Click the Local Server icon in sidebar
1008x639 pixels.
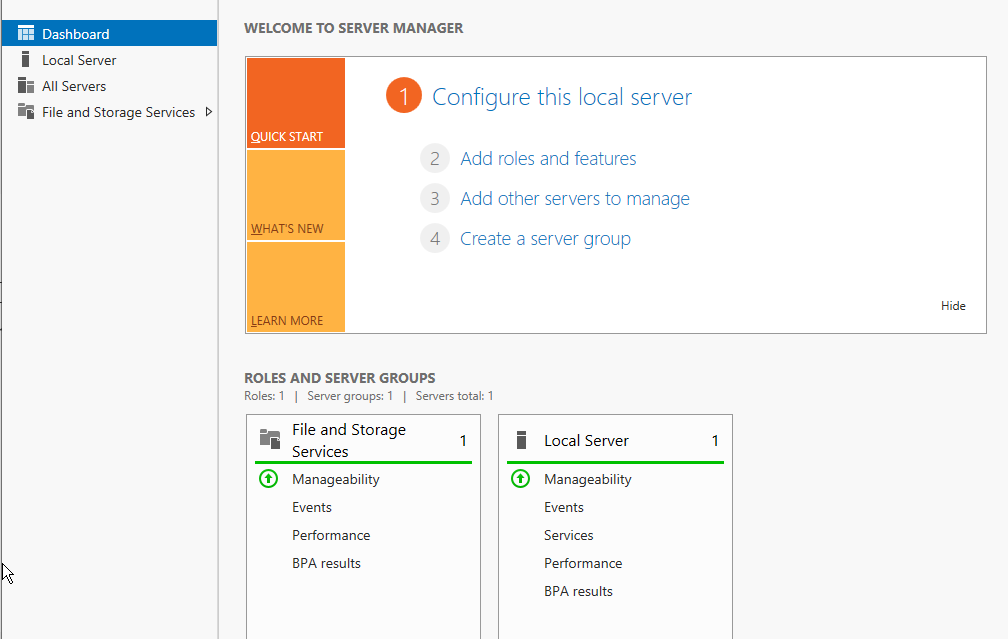click(26, 60)
